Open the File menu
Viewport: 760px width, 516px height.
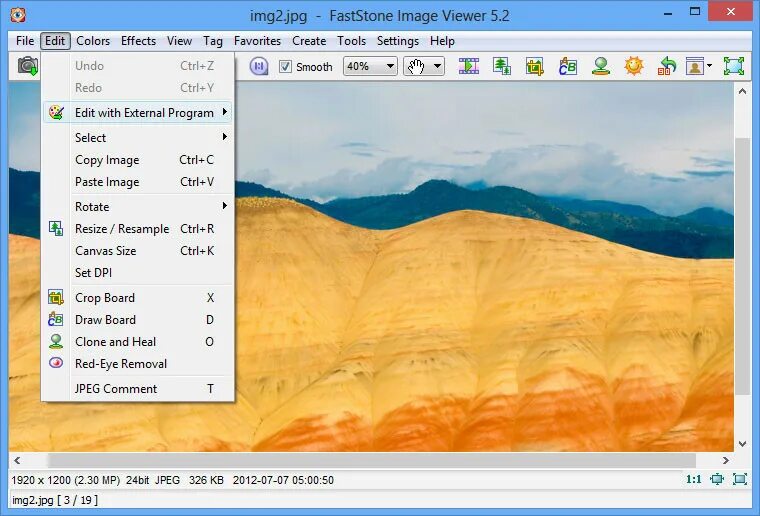pos(25,41)
